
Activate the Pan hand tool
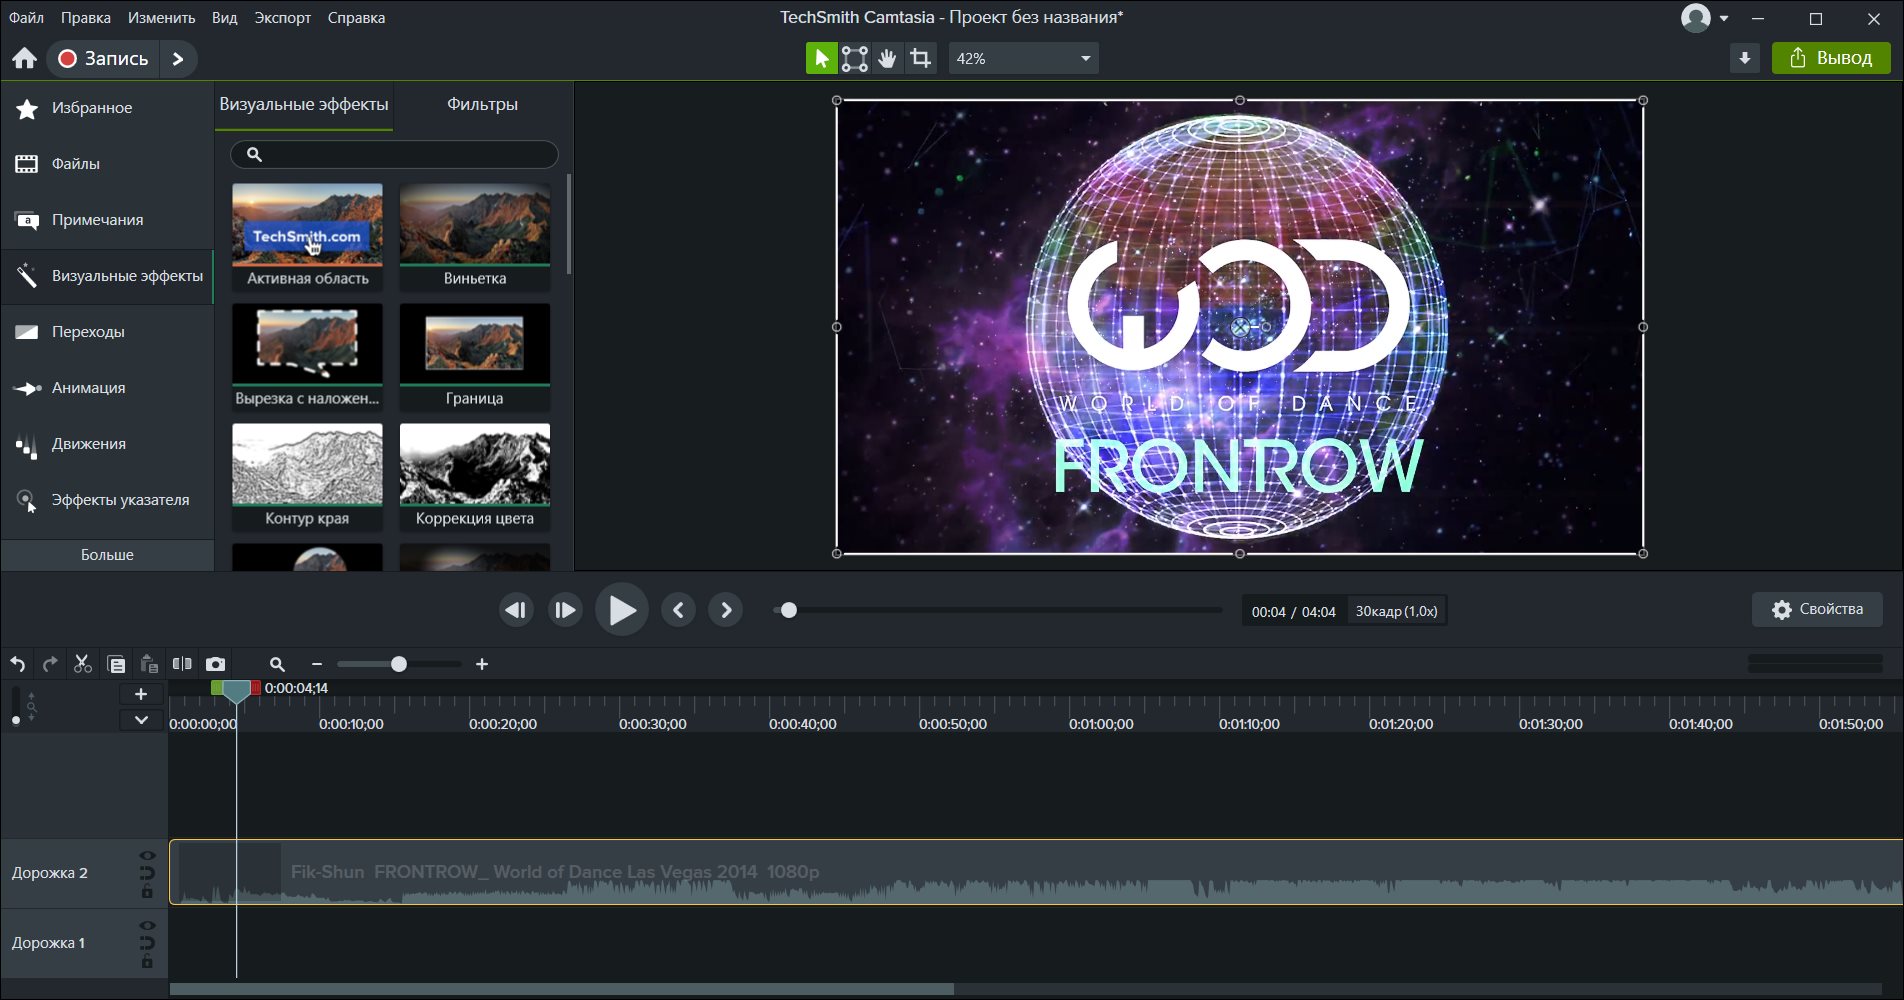click(887, 58)
